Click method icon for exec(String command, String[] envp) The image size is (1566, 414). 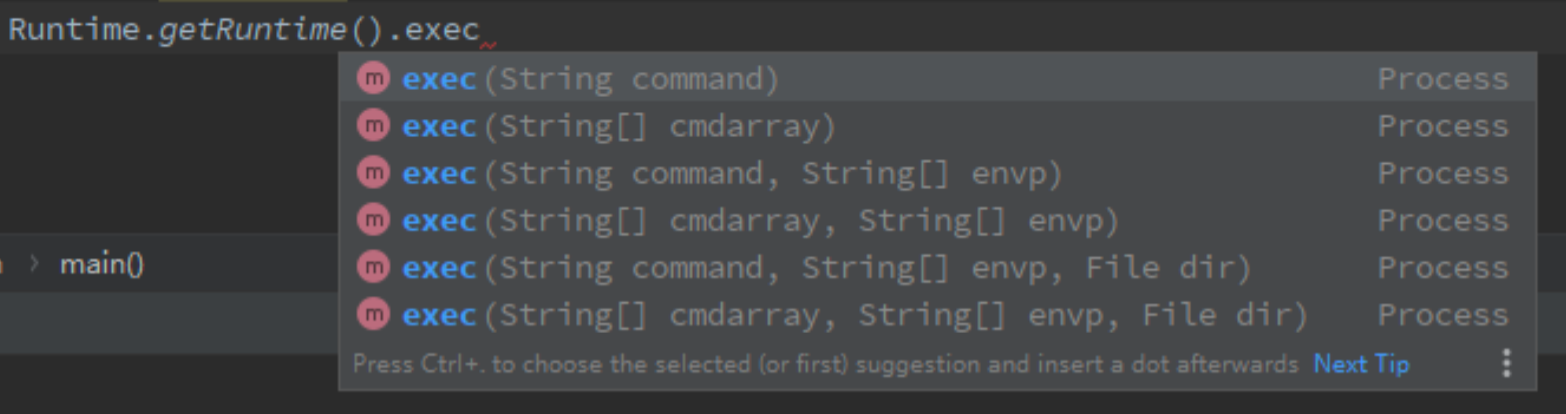(x=373, y=173)
